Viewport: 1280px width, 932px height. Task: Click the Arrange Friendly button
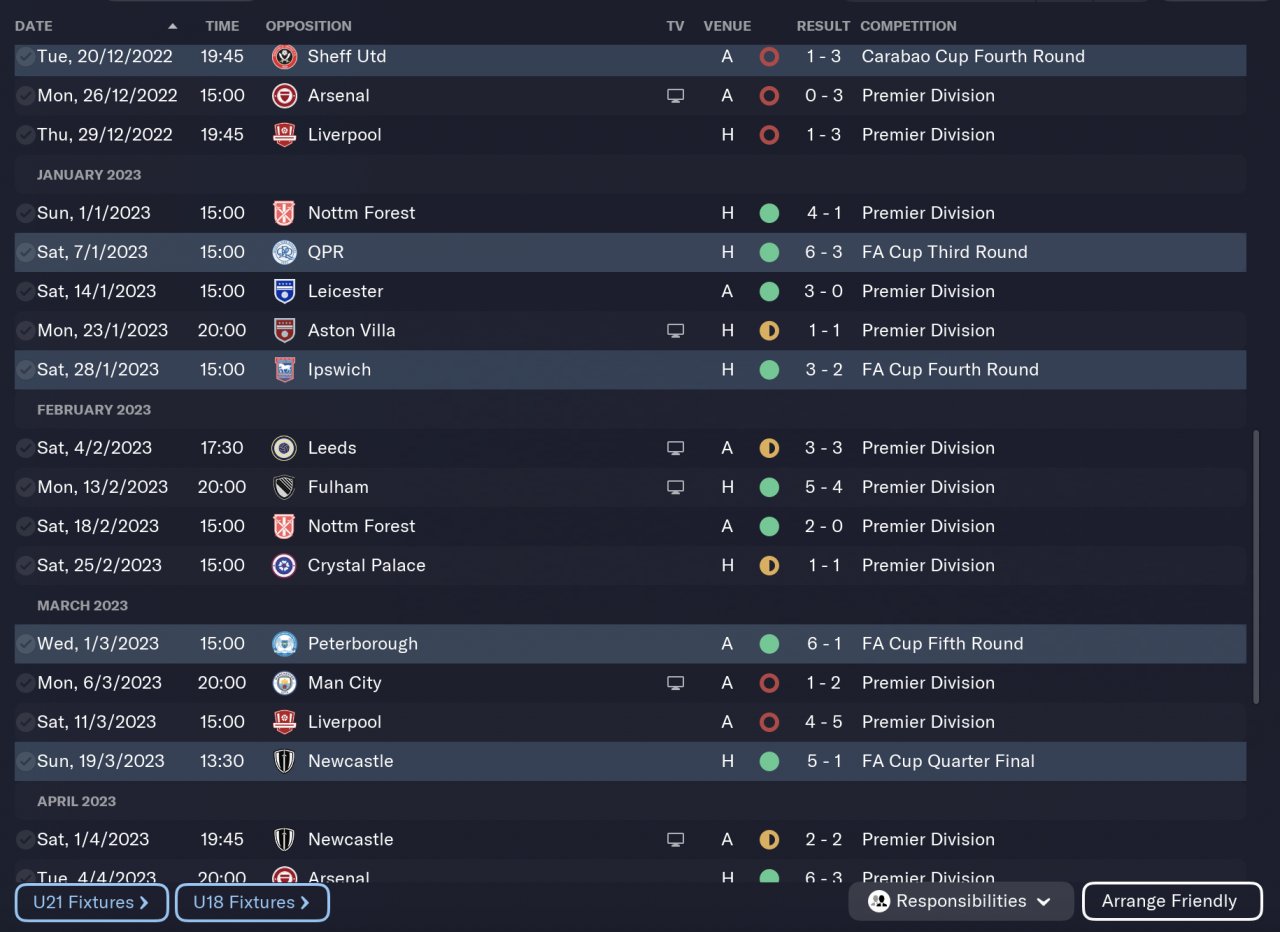click(1169, 902)
